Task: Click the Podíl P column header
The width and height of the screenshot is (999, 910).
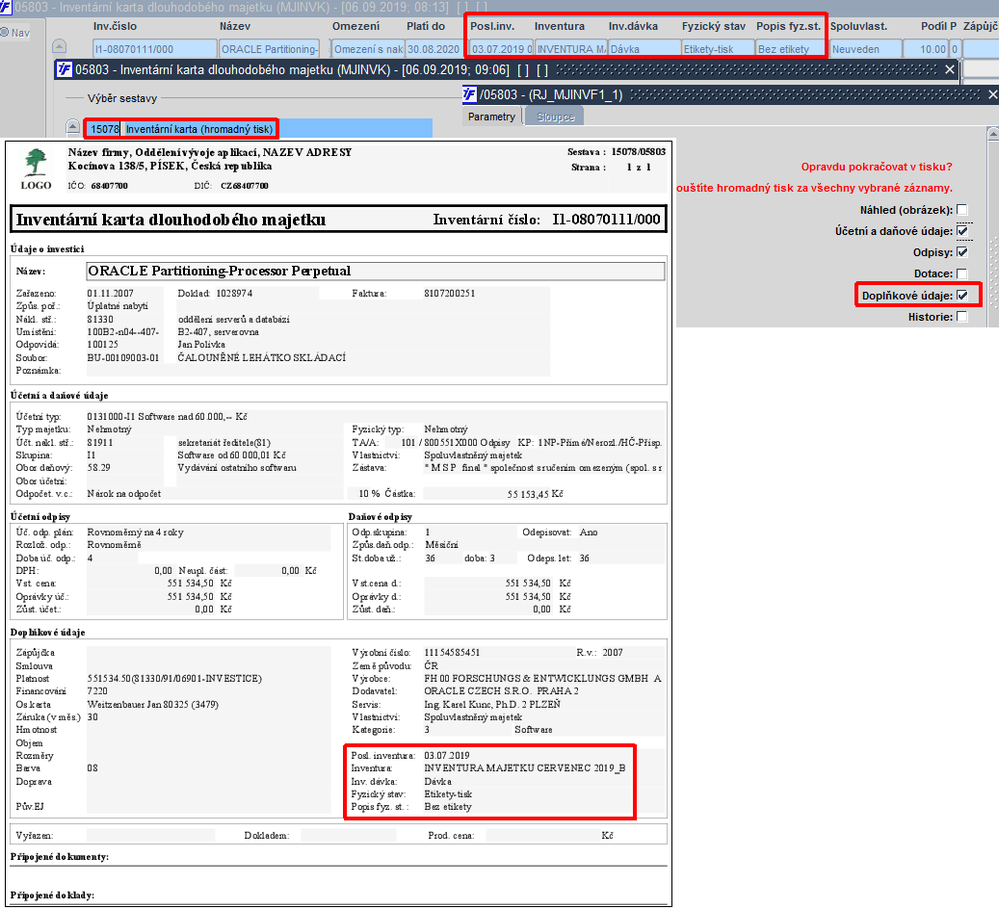Action: tap(938, 26)
